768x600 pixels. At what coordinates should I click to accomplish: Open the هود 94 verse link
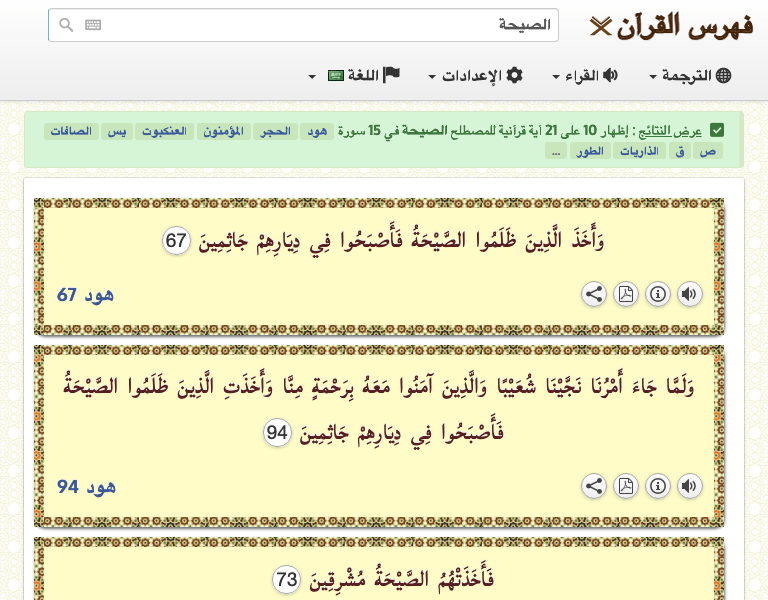coord(86,487)
